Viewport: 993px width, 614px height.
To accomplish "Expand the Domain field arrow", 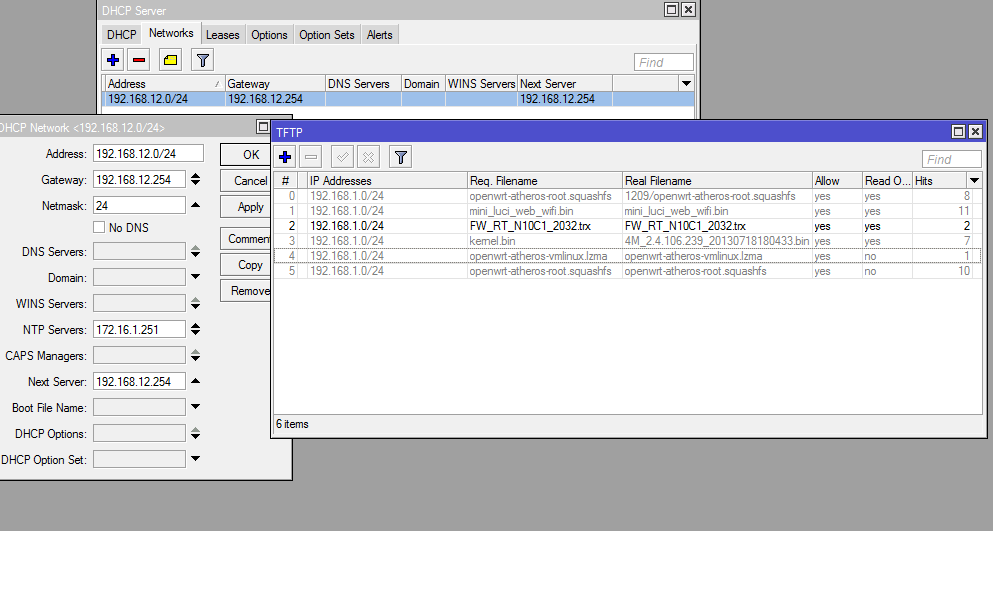I will click(x=196, y=277).
